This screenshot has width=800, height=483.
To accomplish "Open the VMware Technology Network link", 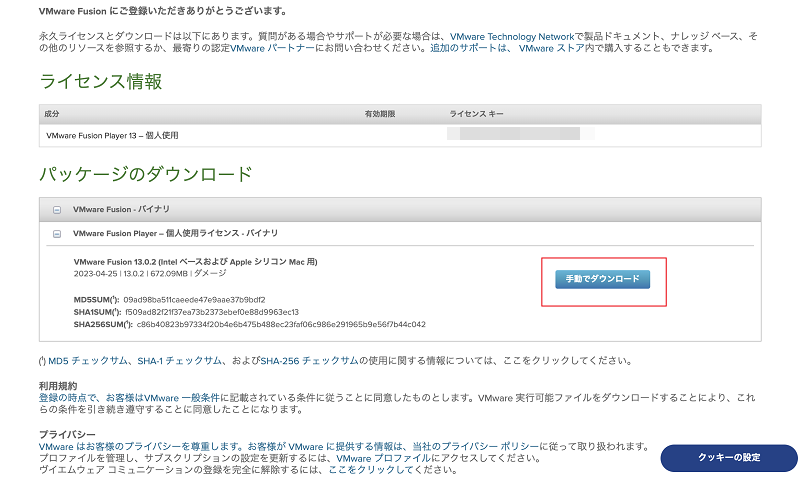I will [x=512, y=37].
